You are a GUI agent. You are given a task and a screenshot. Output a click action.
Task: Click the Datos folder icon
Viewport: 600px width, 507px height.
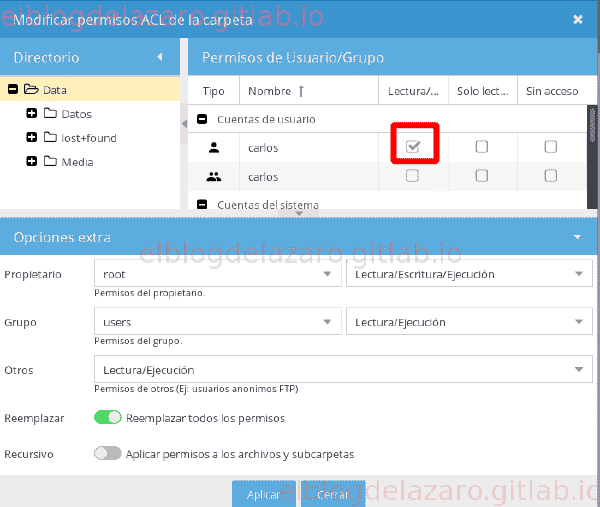(50, 113)
